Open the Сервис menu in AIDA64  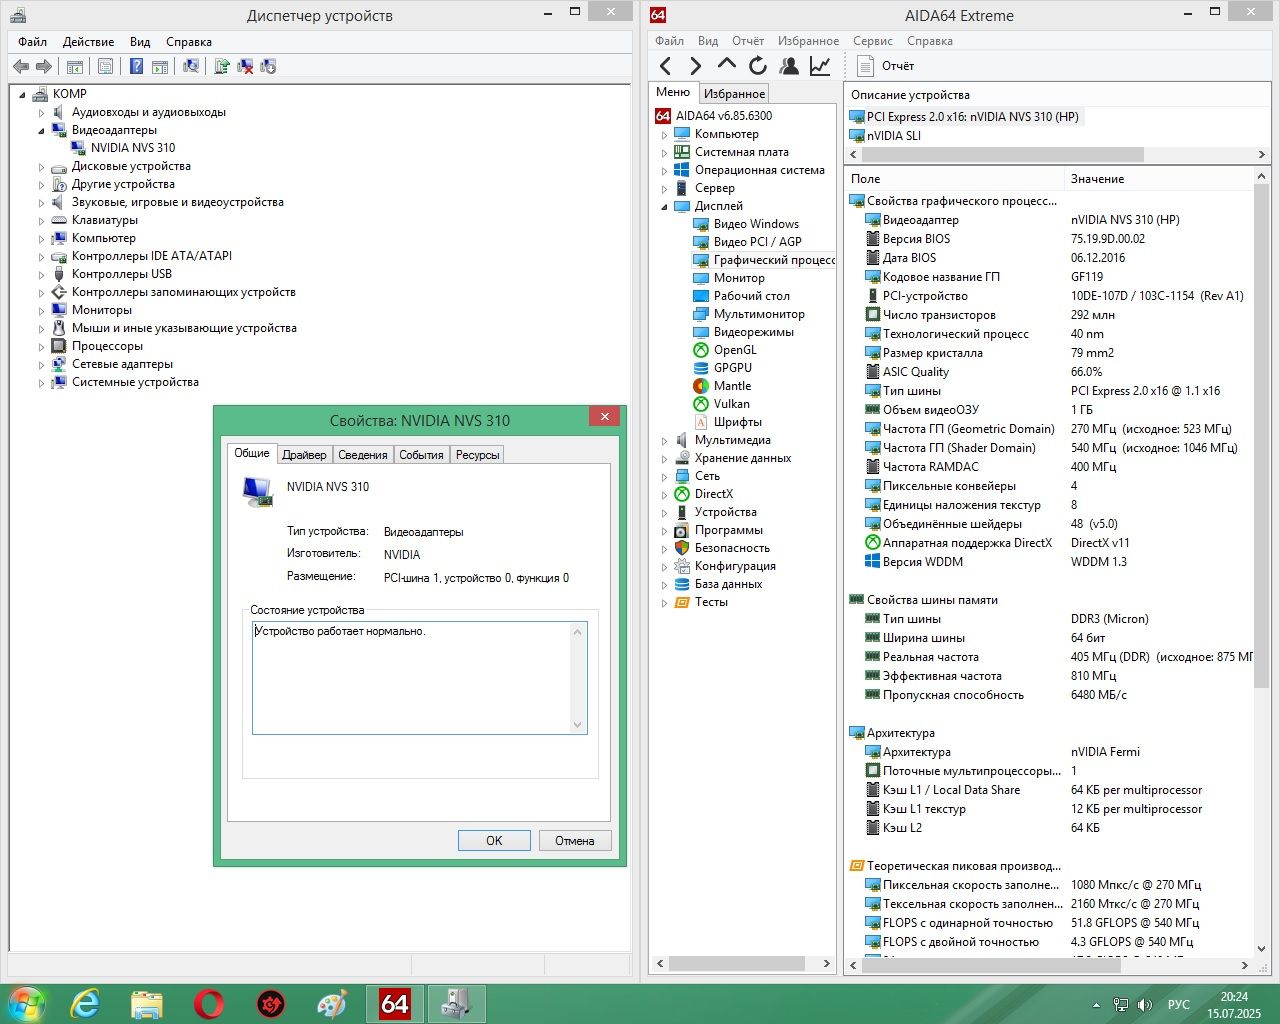coord(872,41)
